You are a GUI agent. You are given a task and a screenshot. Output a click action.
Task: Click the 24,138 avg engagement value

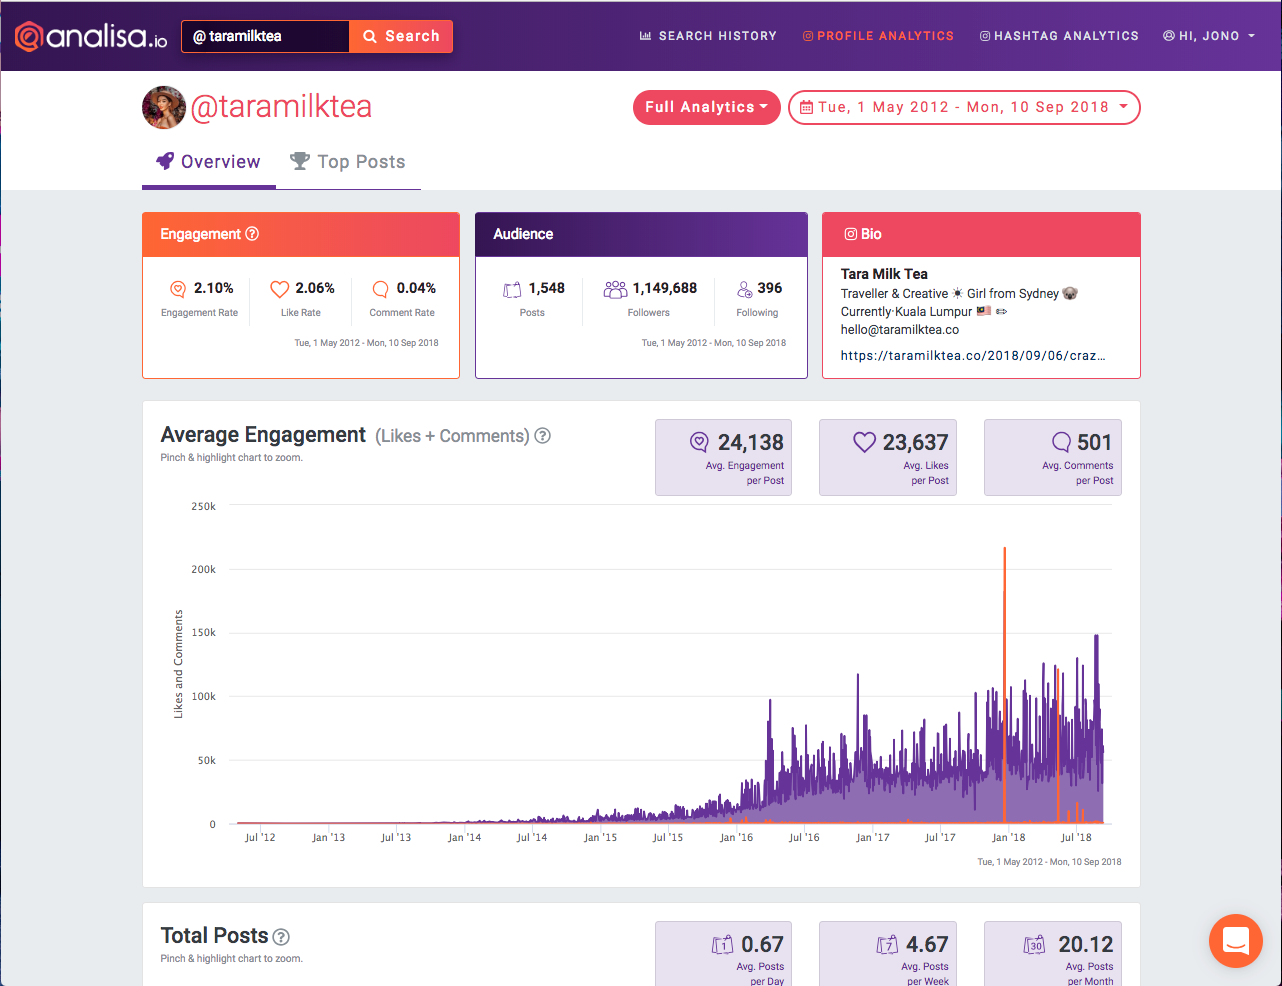[751, 442]
